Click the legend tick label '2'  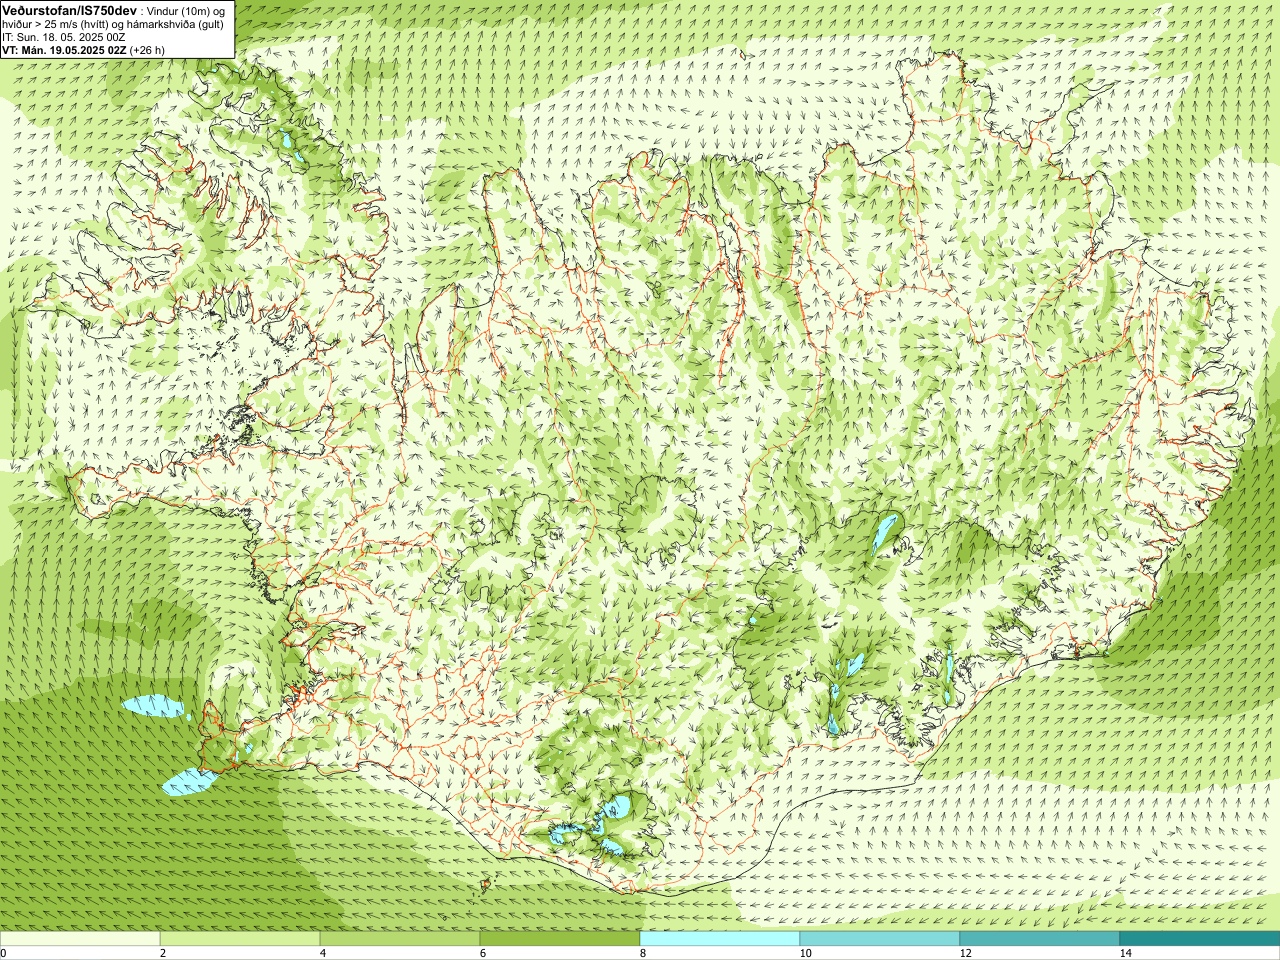[x=163, y=953]
